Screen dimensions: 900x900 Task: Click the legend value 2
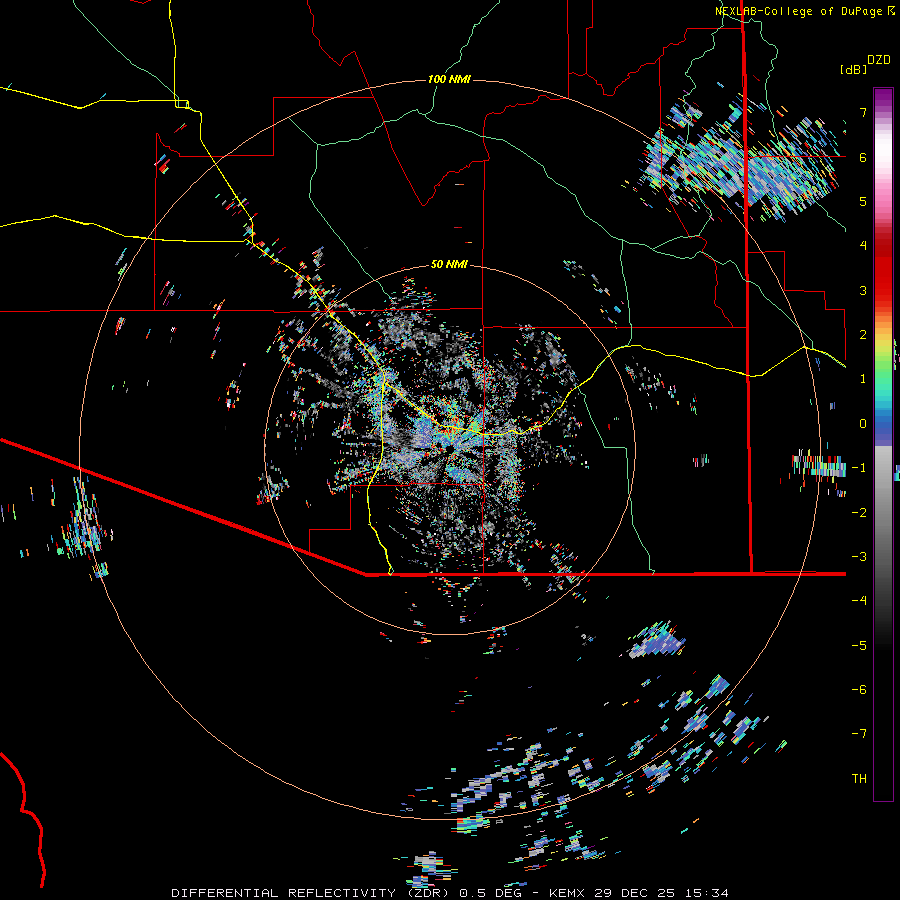[x=863, y=335]
